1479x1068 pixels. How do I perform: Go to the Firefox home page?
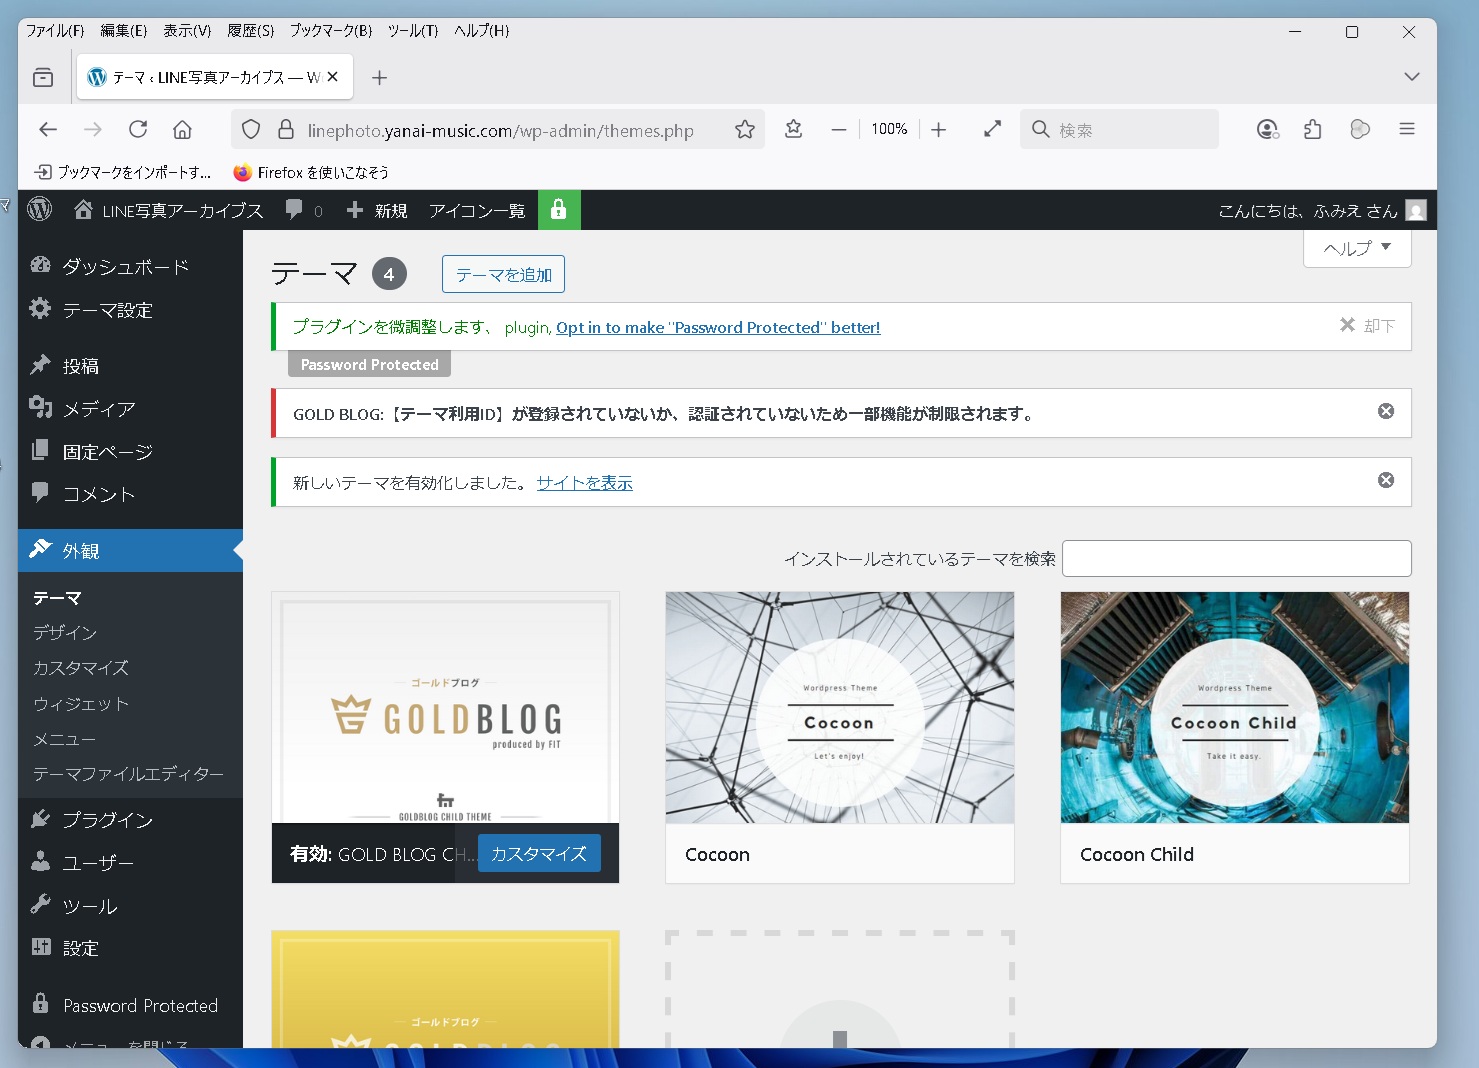[182, 129]
